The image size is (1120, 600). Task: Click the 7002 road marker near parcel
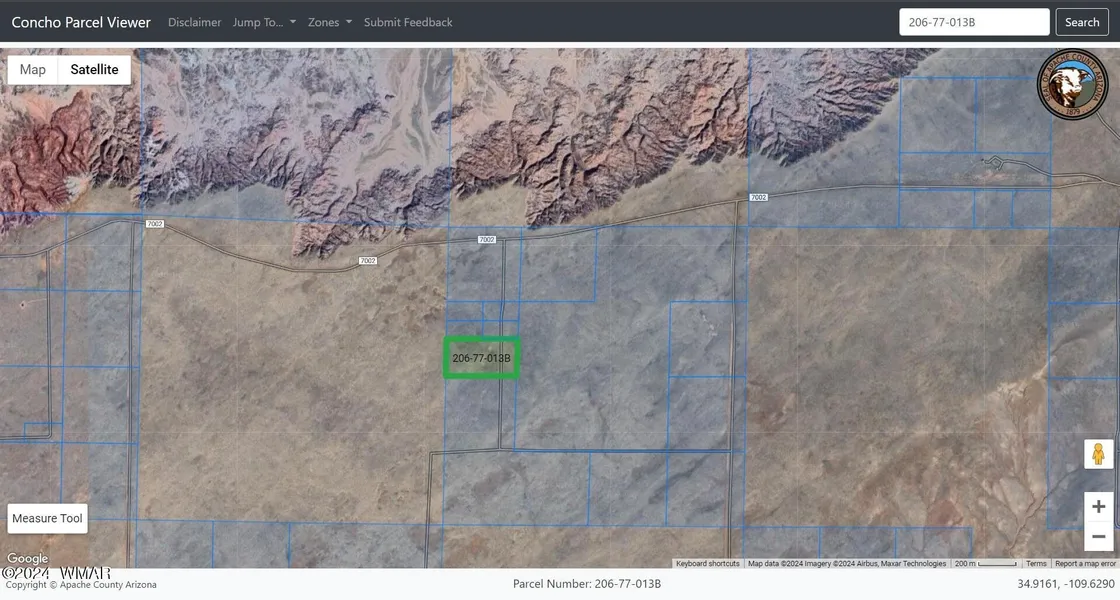pyautogui.click(x=486, y=240)
